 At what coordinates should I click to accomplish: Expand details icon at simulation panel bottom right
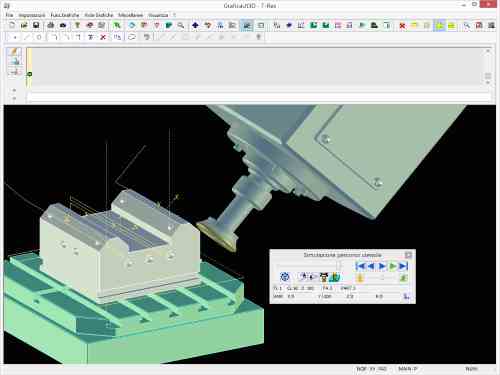point(406,296)
